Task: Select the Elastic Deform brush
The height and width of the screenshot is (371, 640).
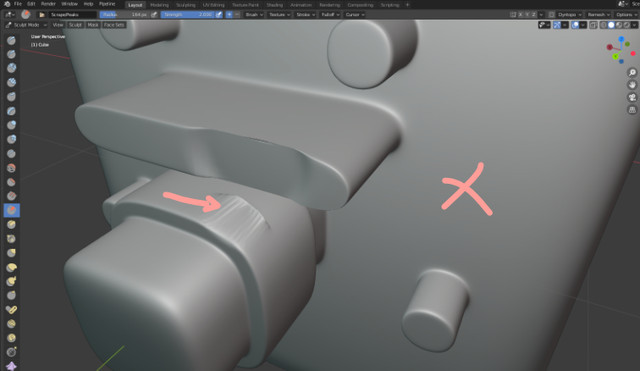Action: [x=11, y=267]
